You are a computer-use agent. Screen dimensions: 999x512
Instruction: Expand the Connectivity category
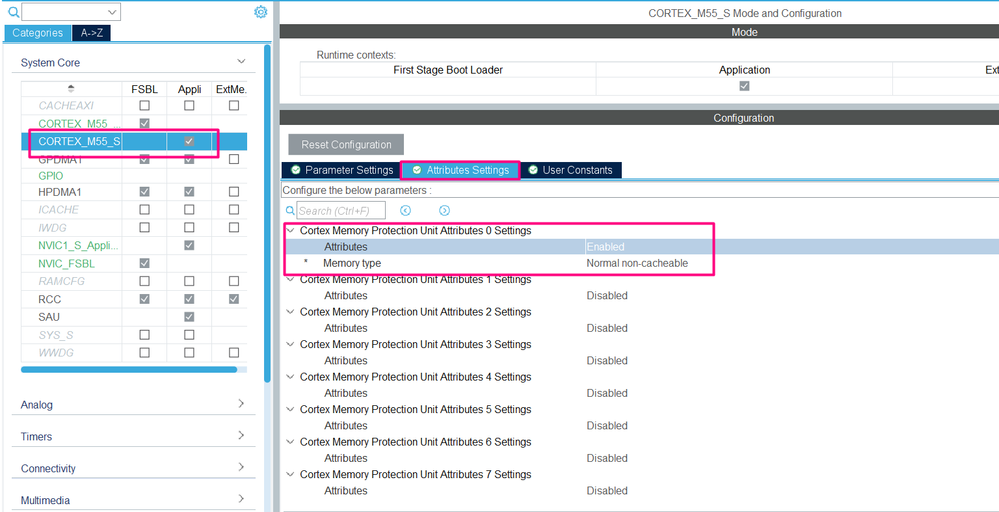[x=241, y=467]
